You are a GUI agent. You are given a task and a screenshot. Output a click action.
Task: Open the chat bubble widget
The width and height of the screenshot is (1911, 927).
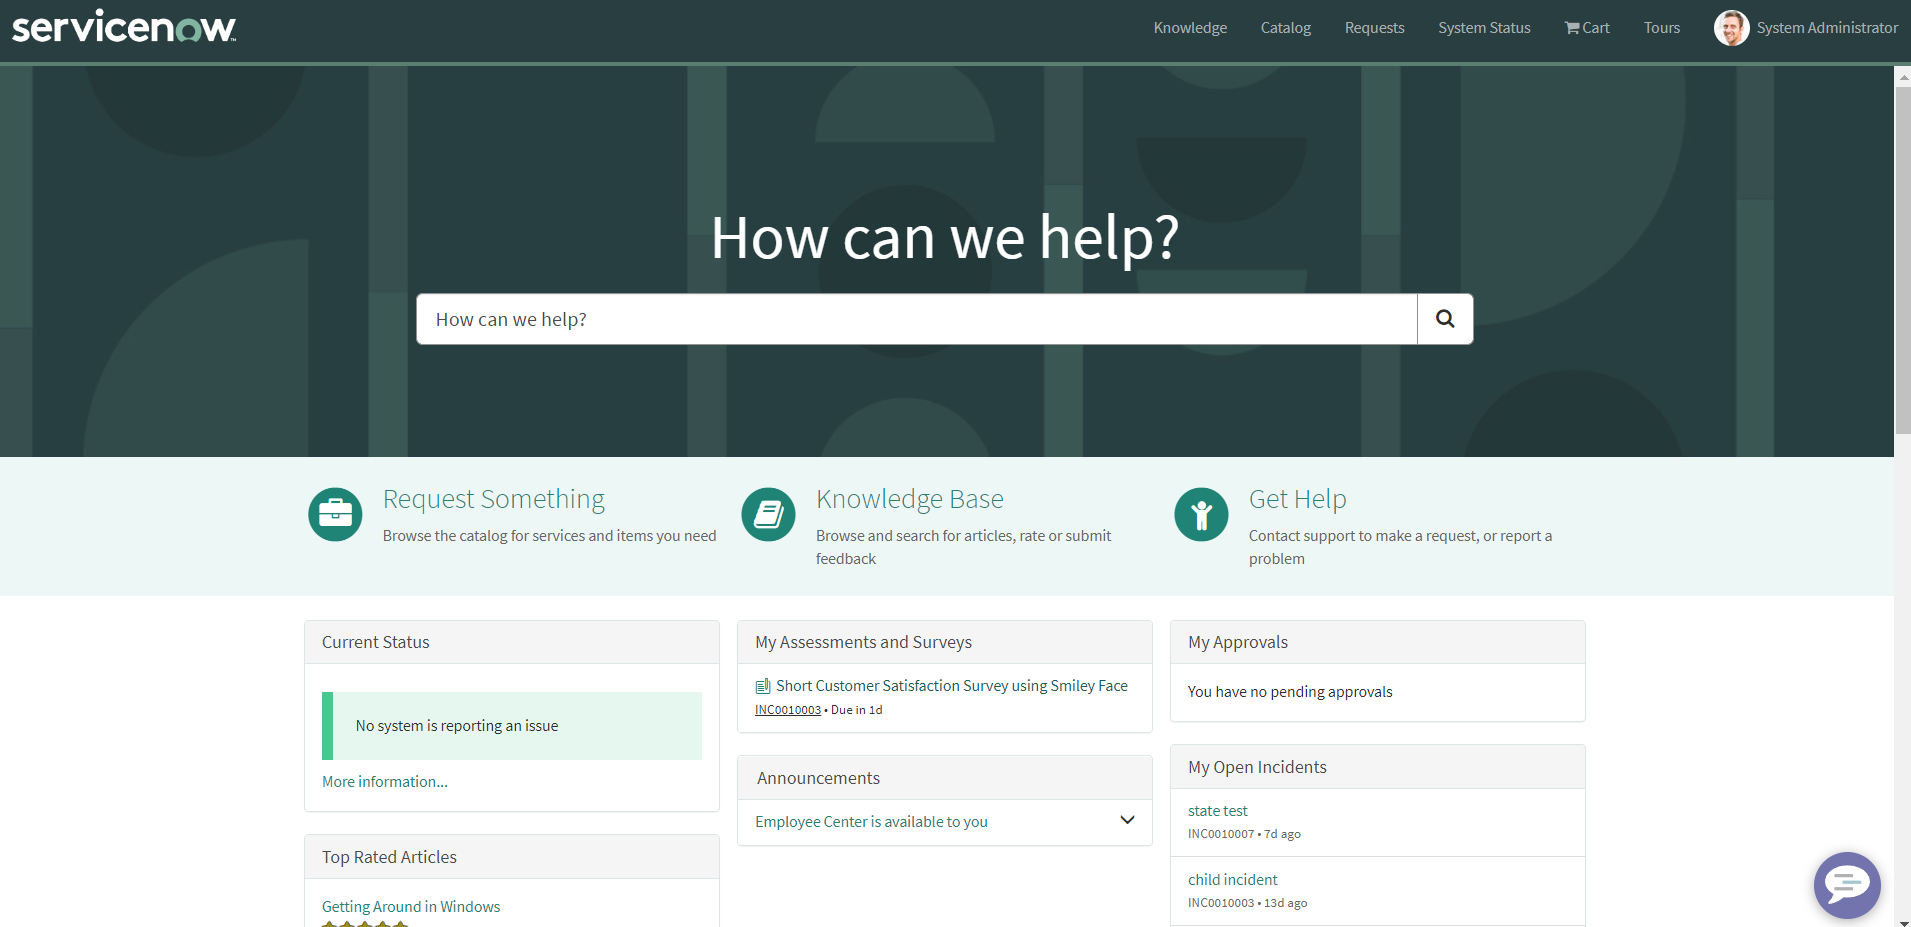tap(1846, 884)
